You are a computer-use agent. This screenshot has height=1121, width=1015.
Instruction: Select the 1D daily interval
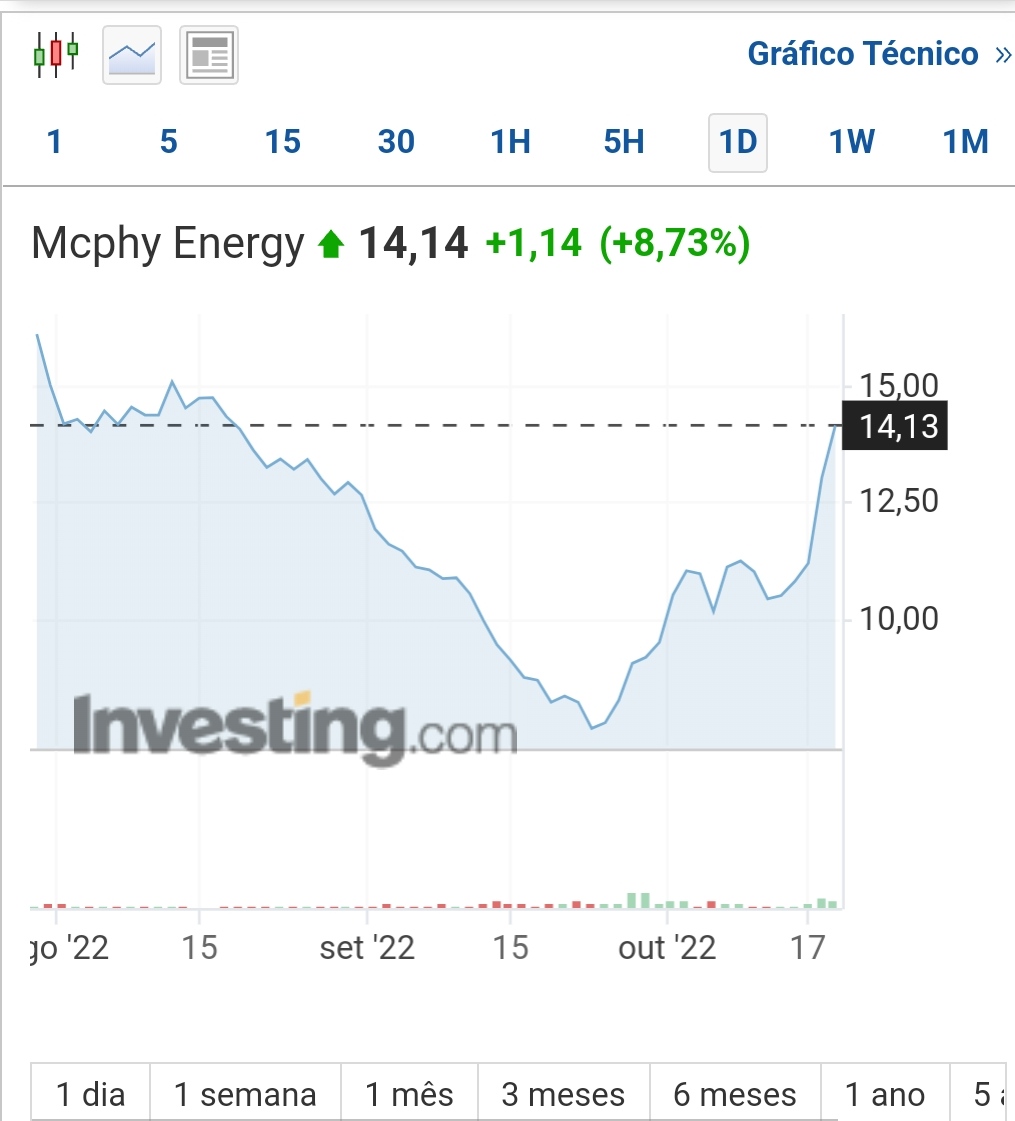738,142
